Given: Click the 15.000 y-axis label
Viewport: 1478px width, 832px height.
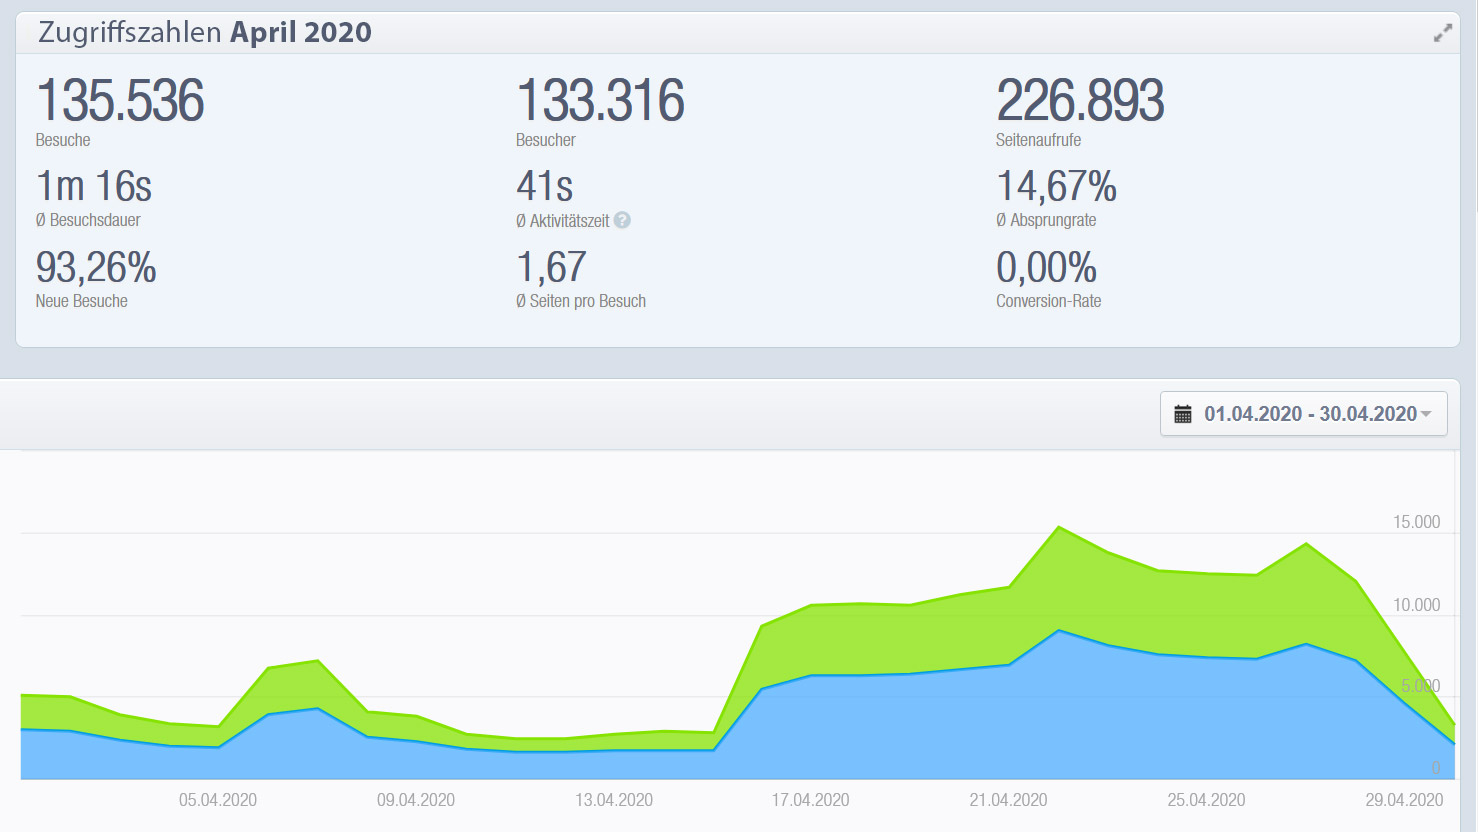Looking at the screenshot, I should pyautogui.click(x=1416, y=522).
